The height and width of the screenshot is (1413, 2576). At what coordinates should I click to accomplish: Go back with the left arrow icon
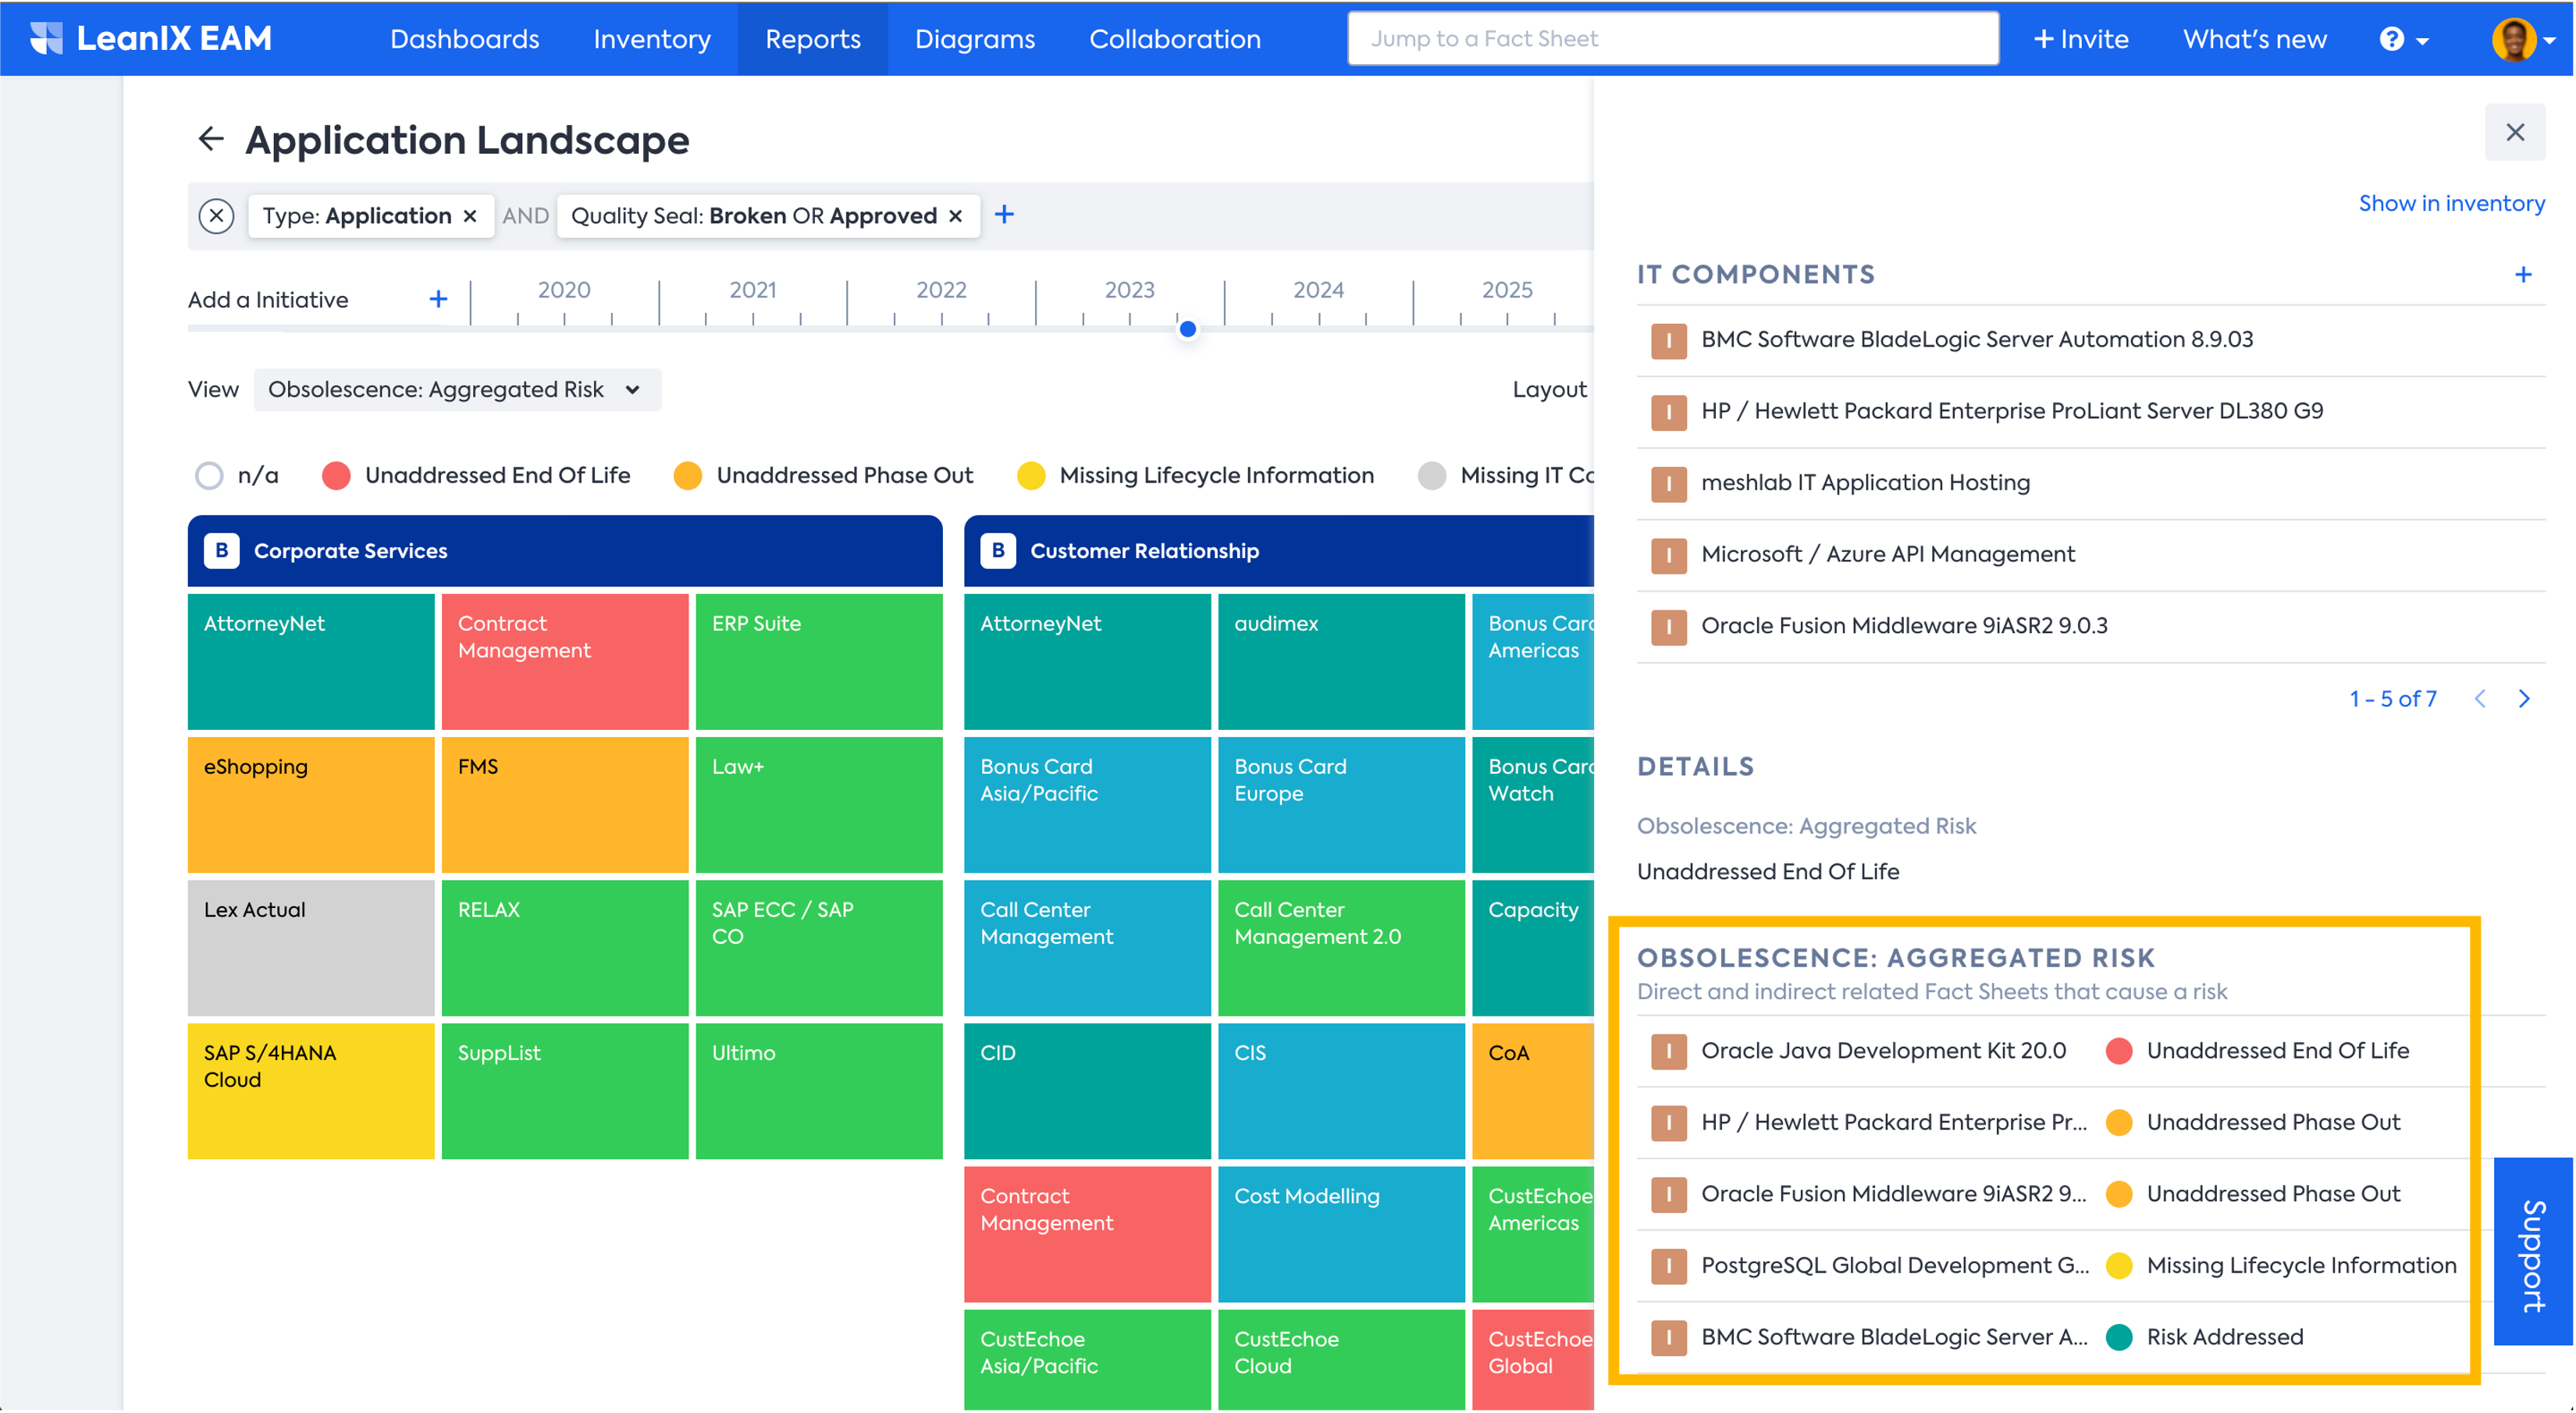tap(210, 139)
